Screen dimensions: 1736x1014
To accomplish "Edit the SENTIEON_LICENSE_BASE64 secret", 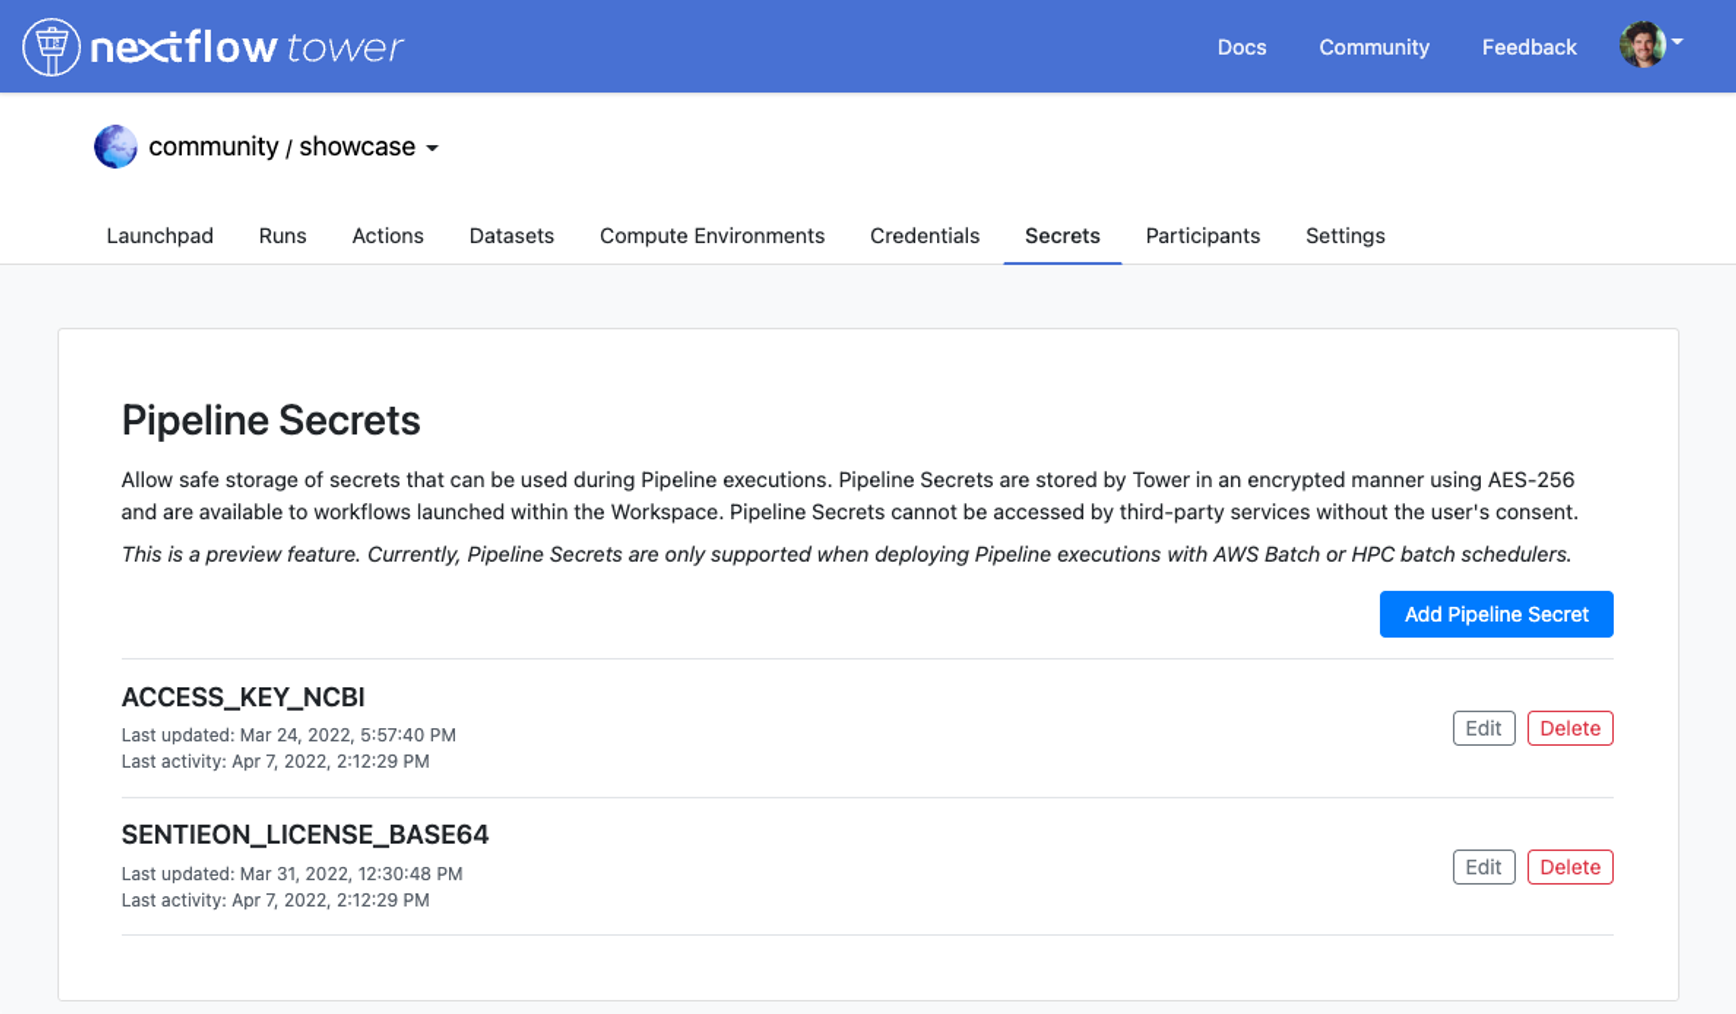I will point(1483,867).
